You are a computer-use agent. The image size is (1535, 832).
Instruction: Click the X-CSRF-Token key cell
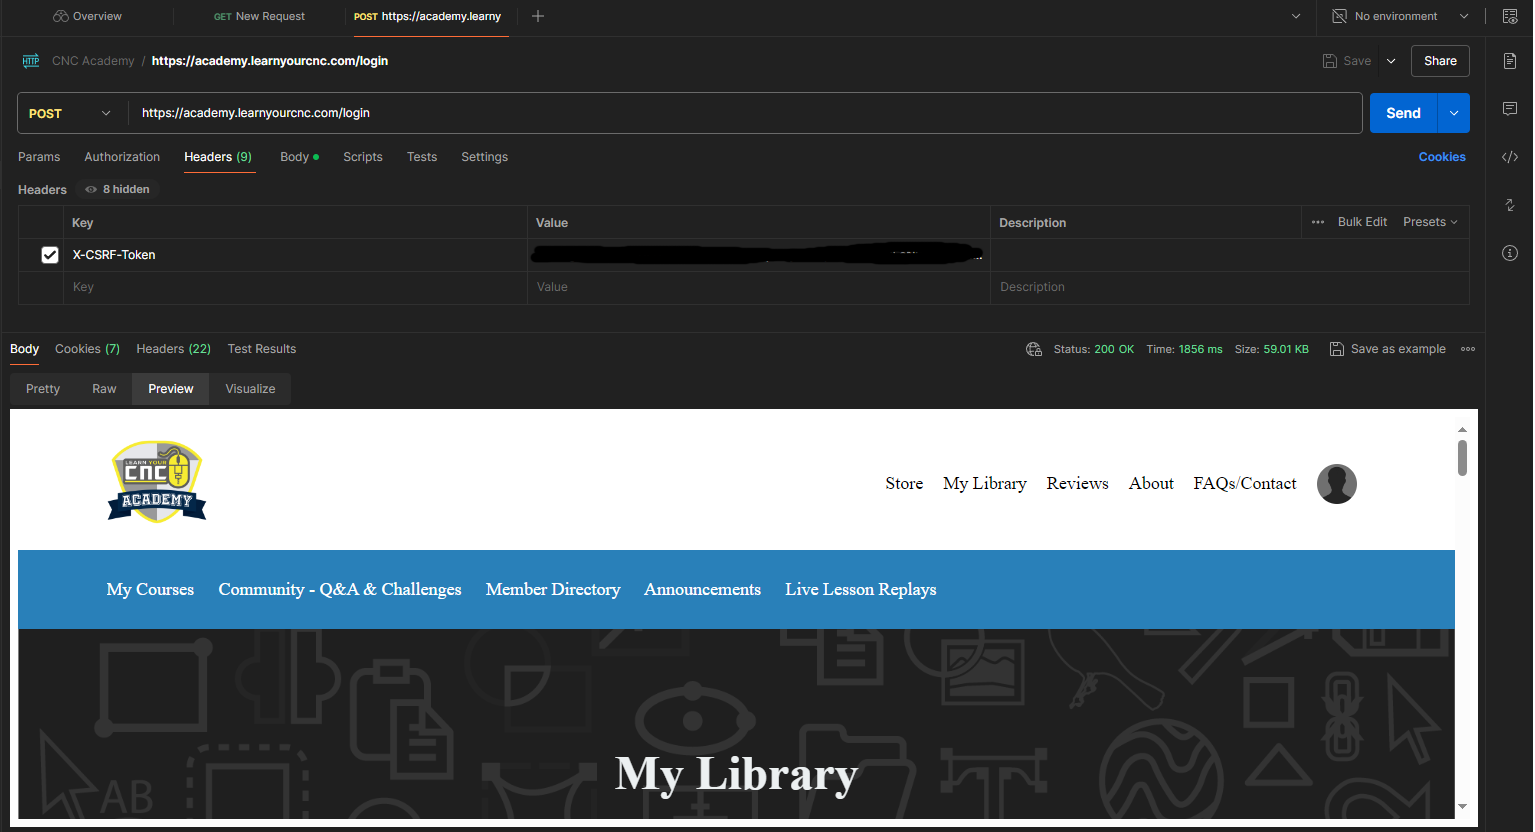tap(295, 255)
